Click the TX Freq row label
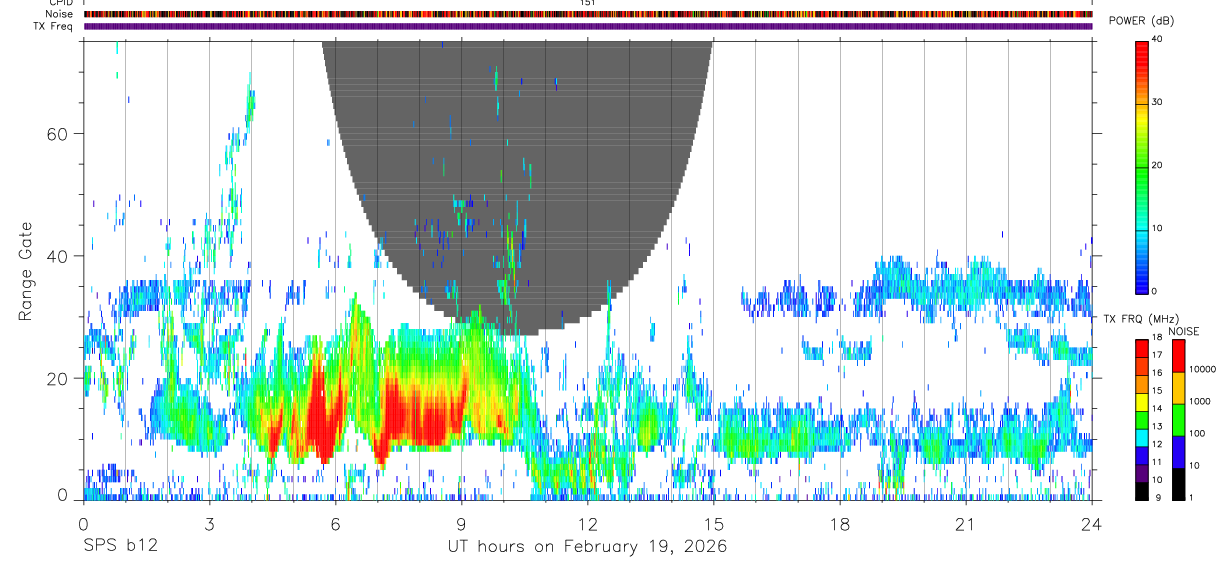The width and height of the screenshot is (1228, 567). tap(53, 26)
